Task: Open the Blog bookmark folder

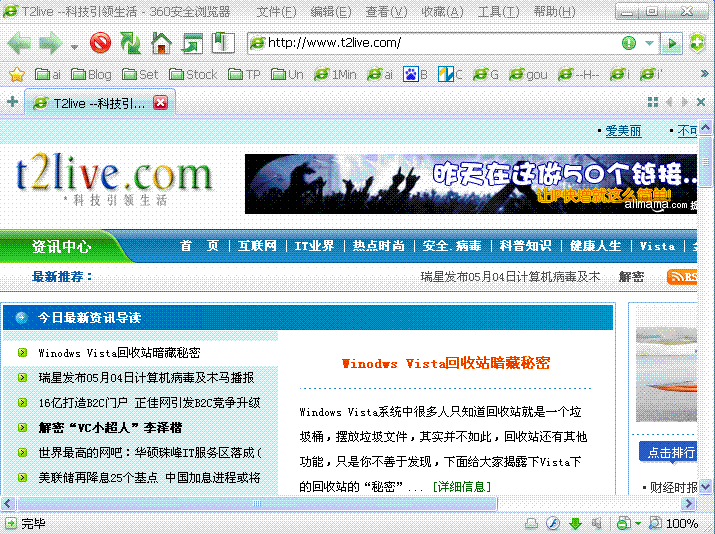Action: 91,74
